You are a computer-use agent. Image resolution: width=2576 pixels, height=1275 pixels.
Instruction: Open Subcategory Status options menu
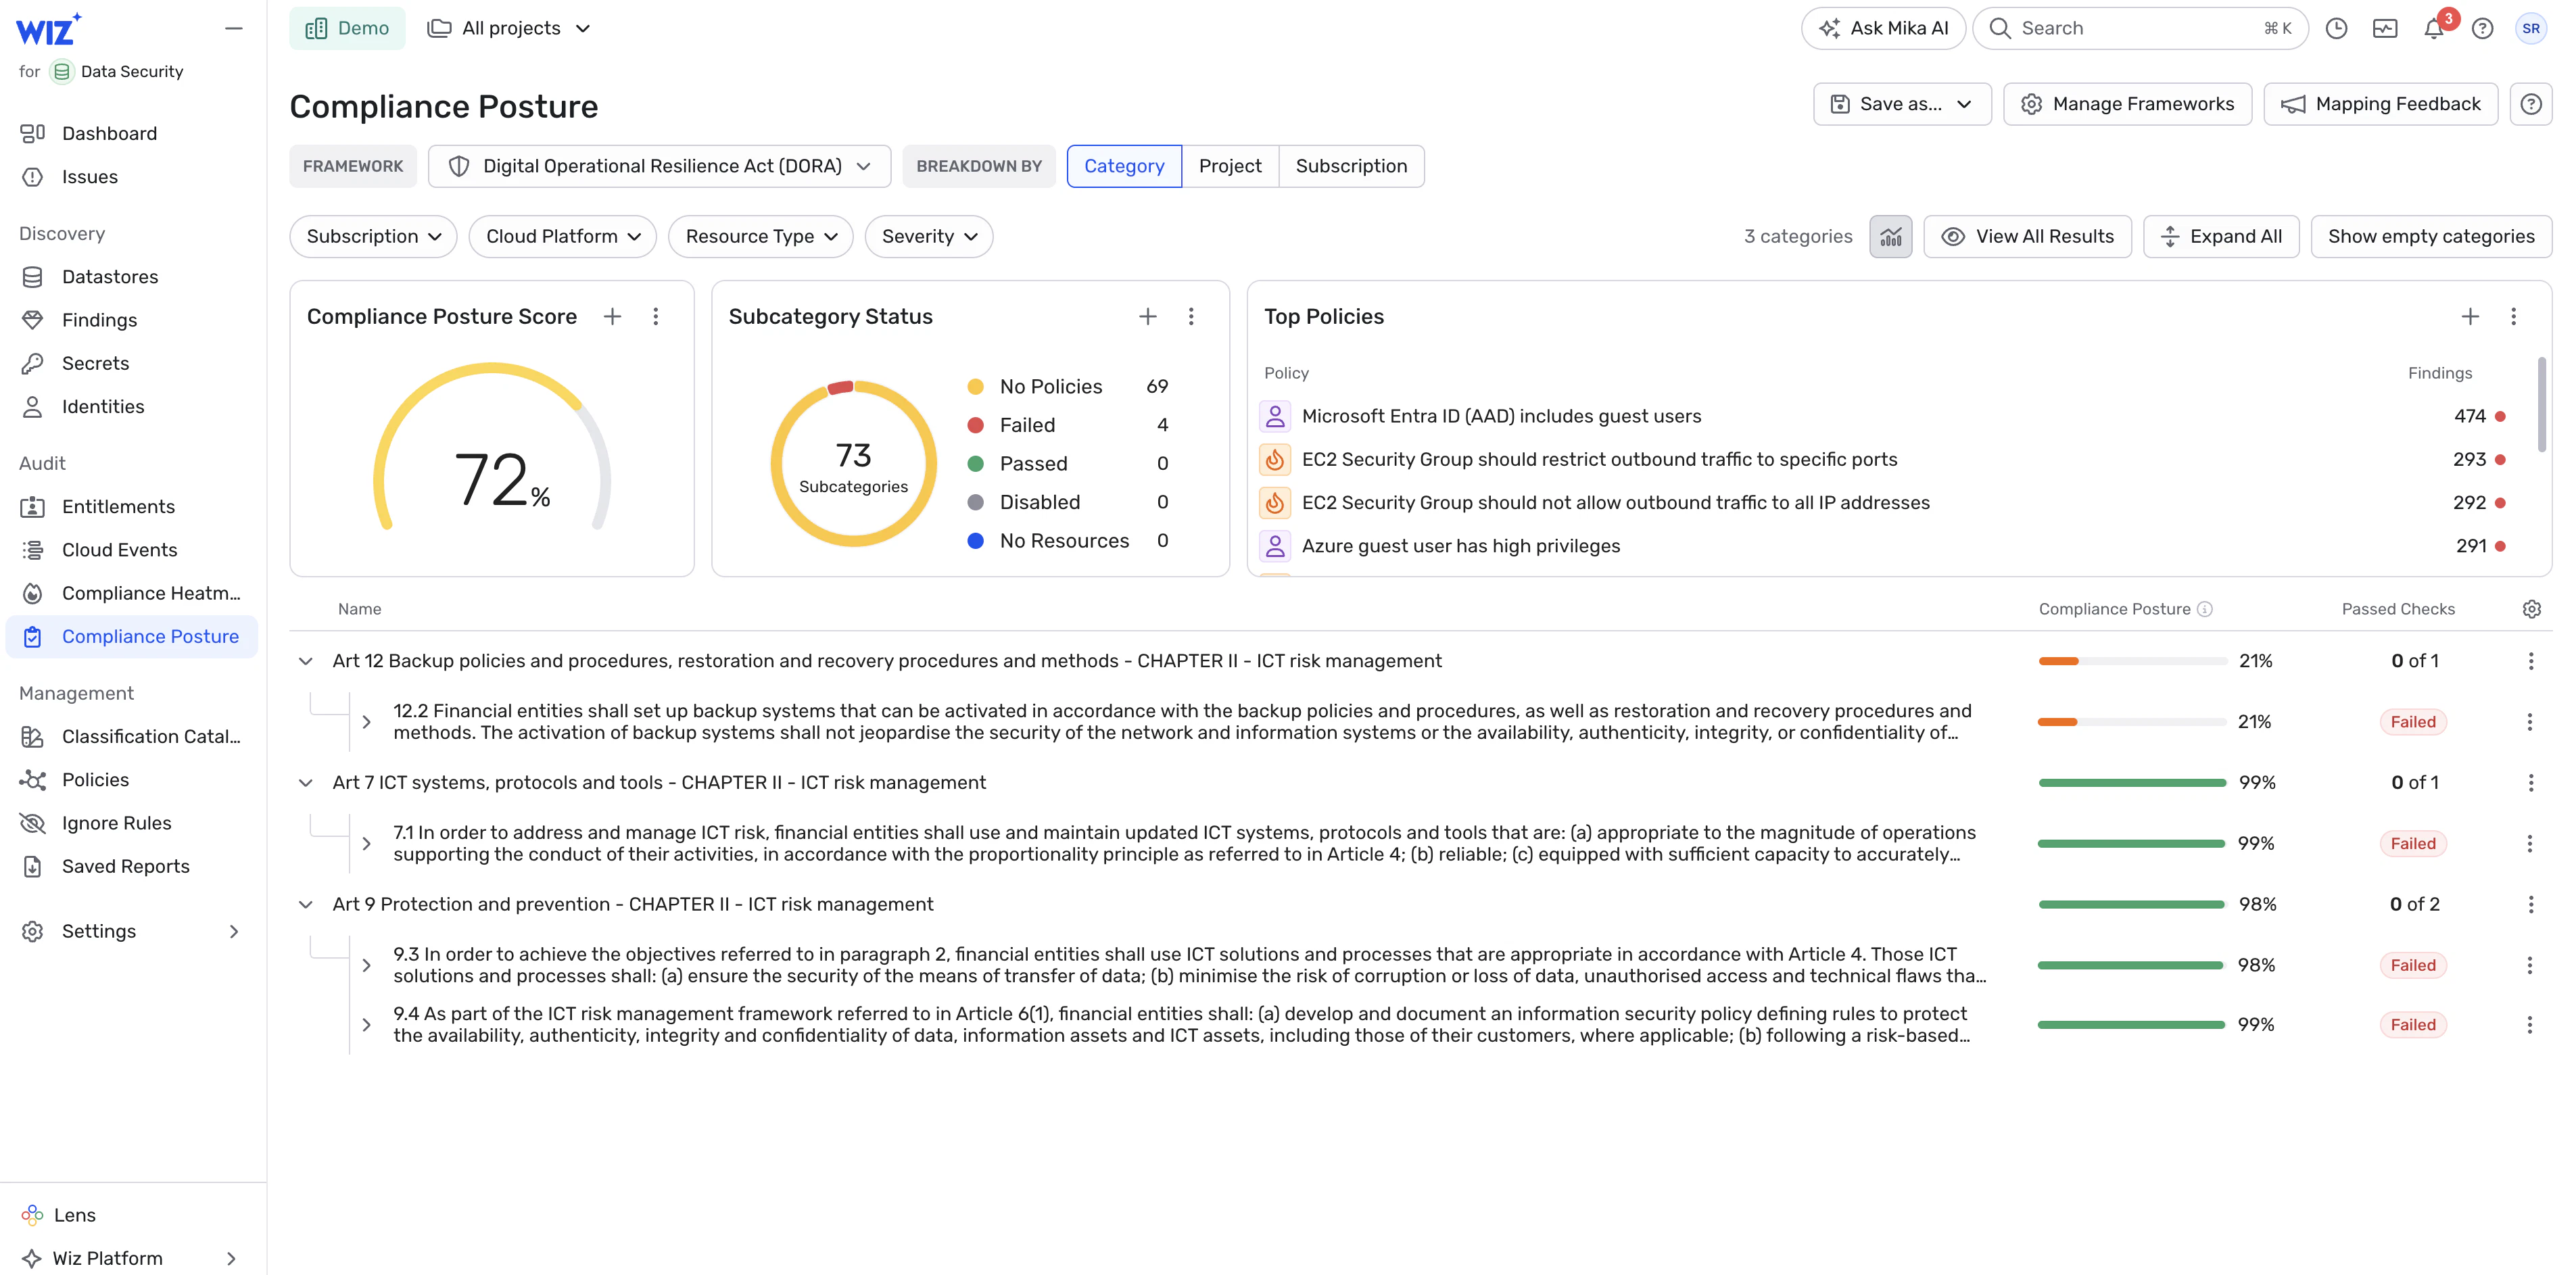1191,316
